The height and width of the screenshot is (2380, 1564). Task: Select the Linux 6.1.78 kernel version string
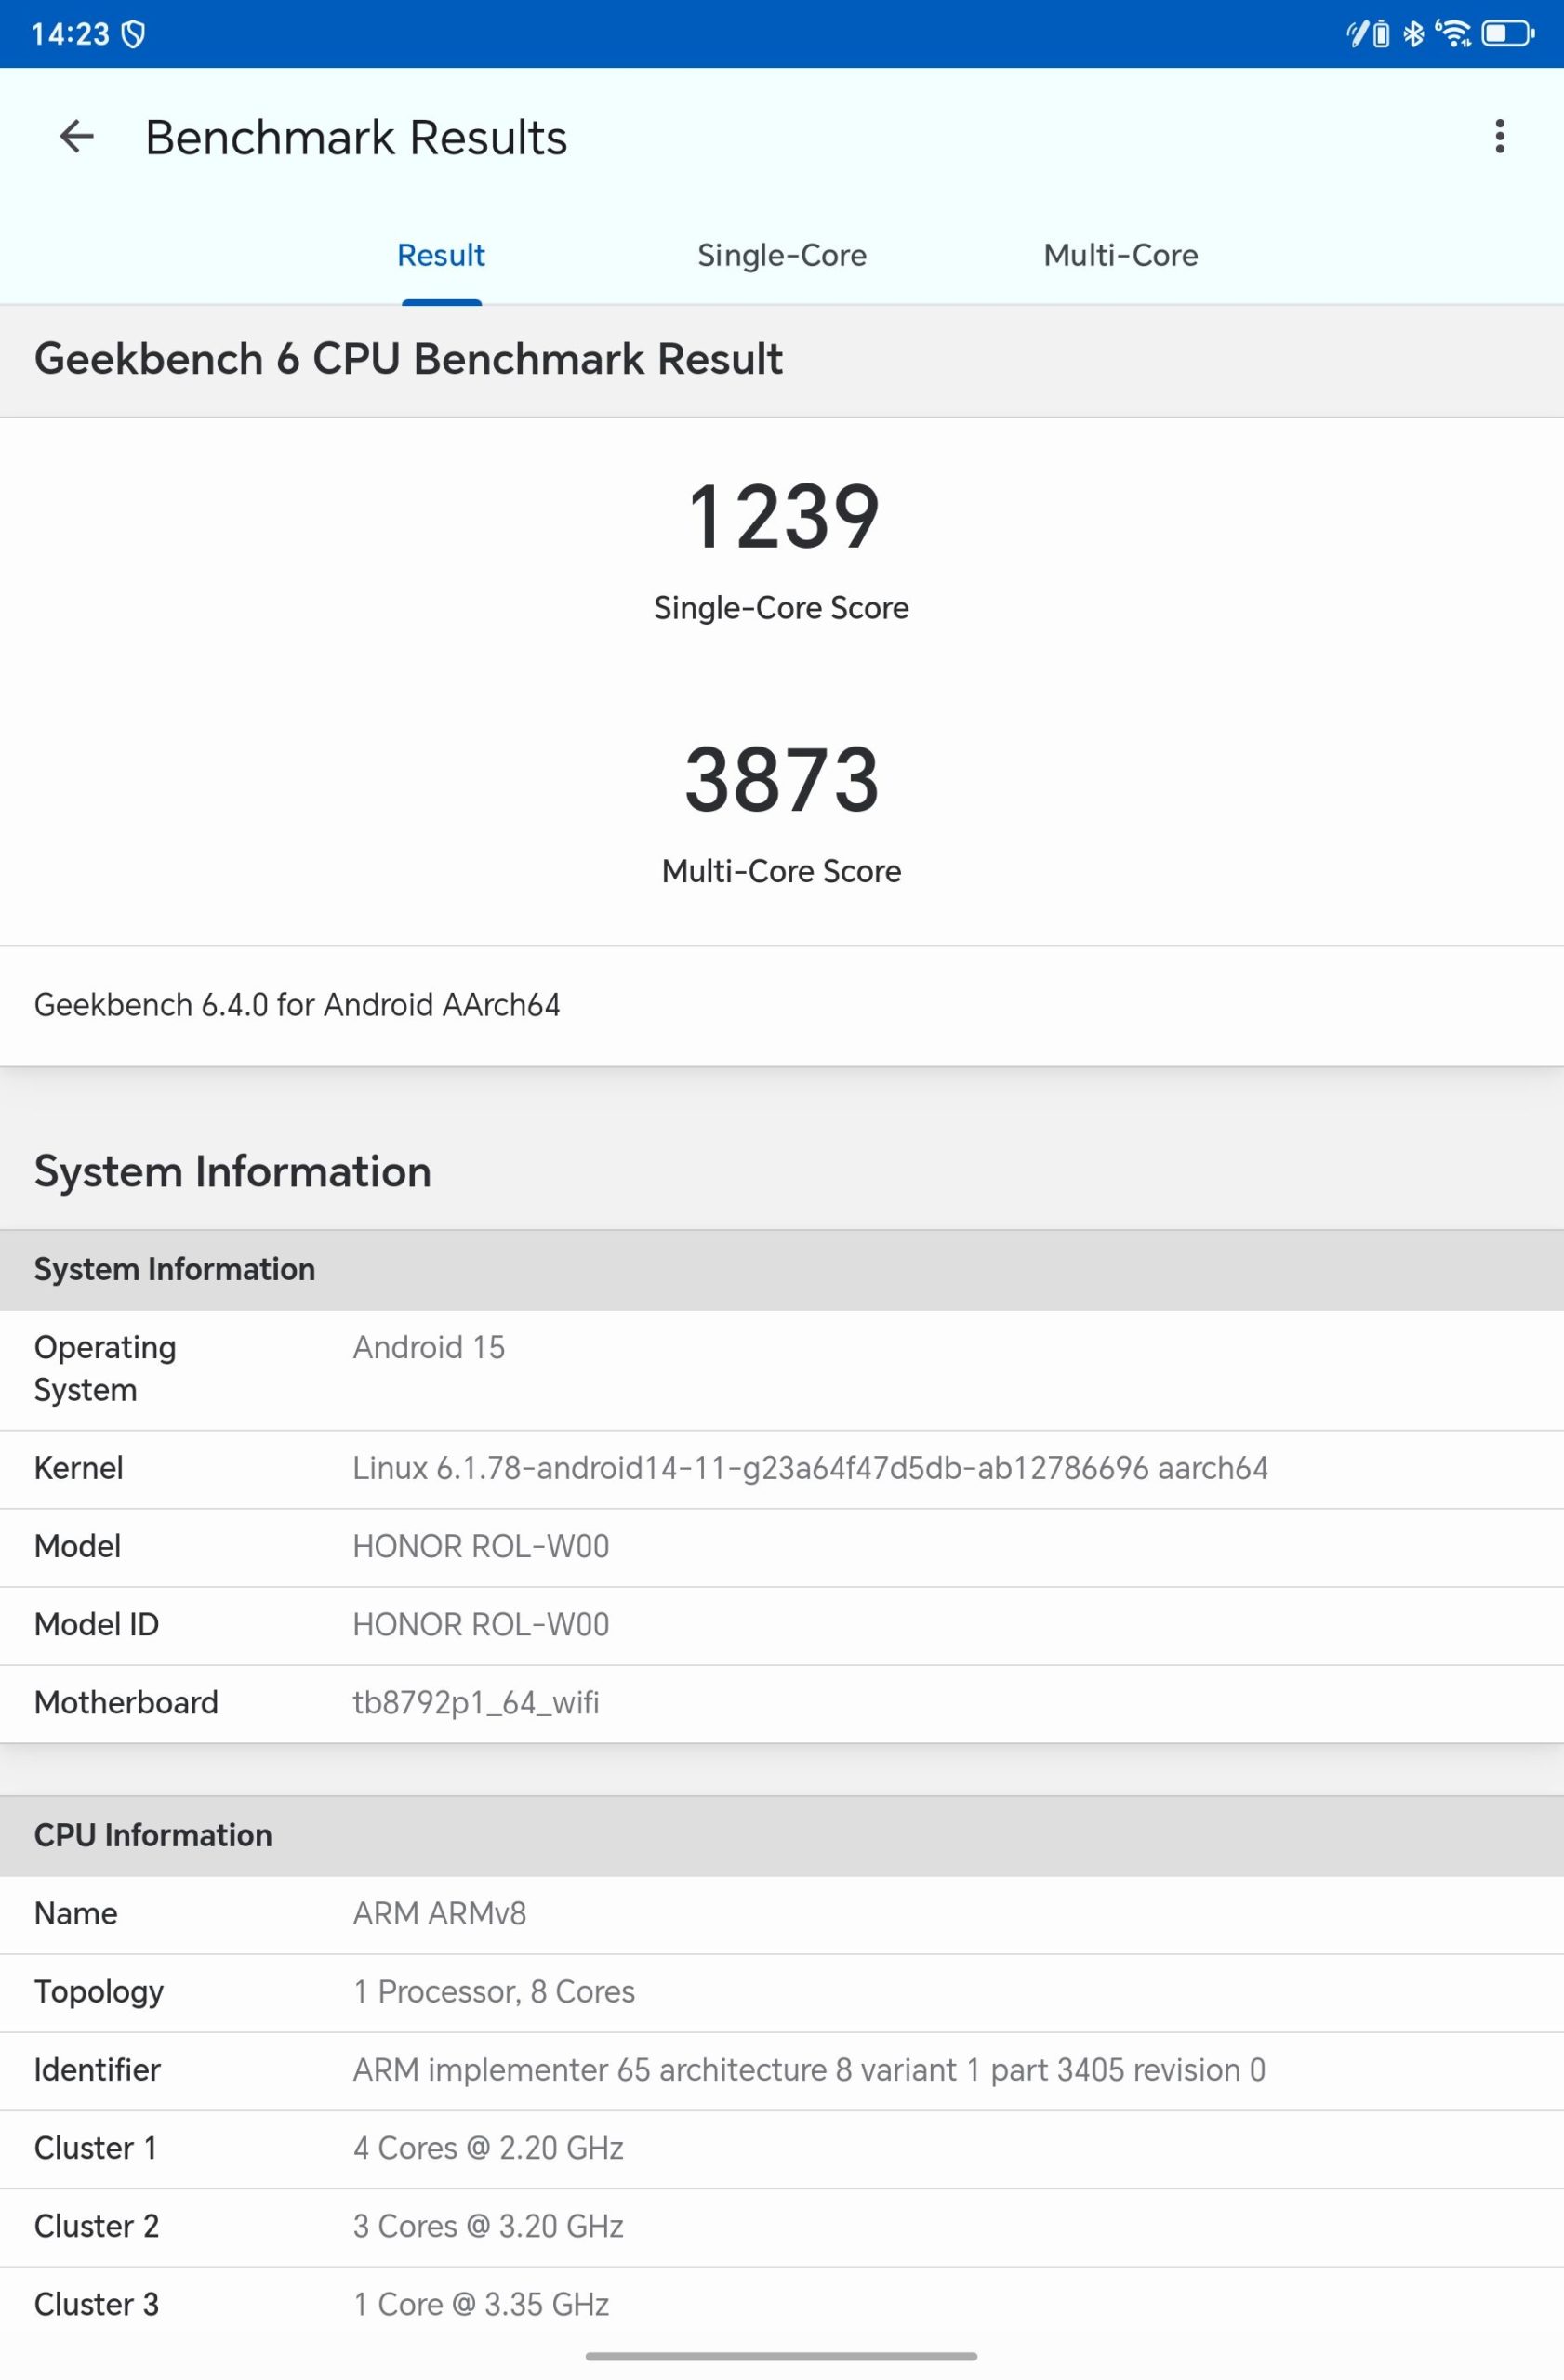pos(810,1469)
